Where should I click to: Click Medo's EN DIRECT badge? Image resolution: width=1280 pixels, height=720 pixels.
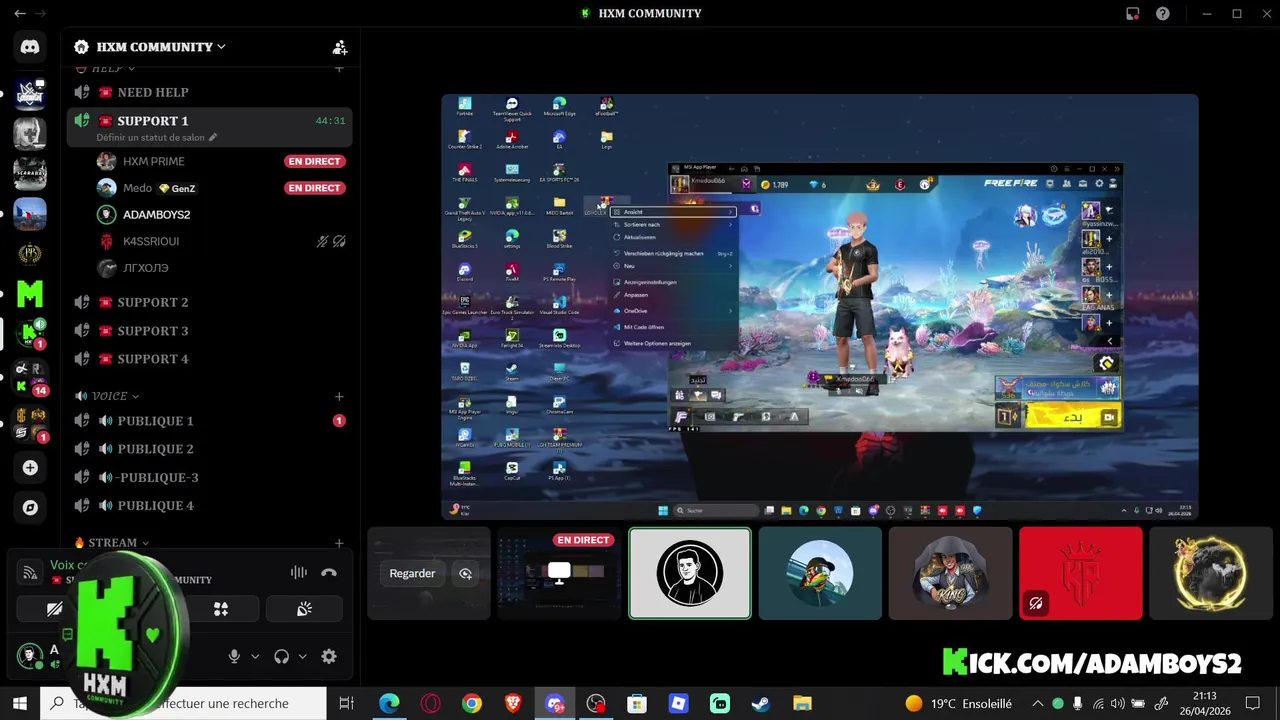[x=314, y=188]
